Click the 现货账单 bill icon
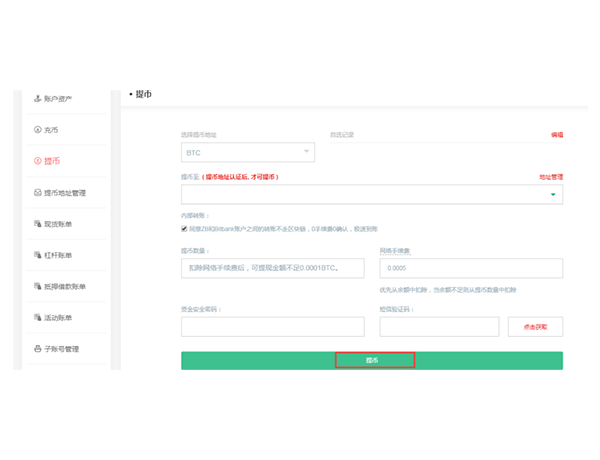The width and height of the screenshot is (600, 460). 37,224
